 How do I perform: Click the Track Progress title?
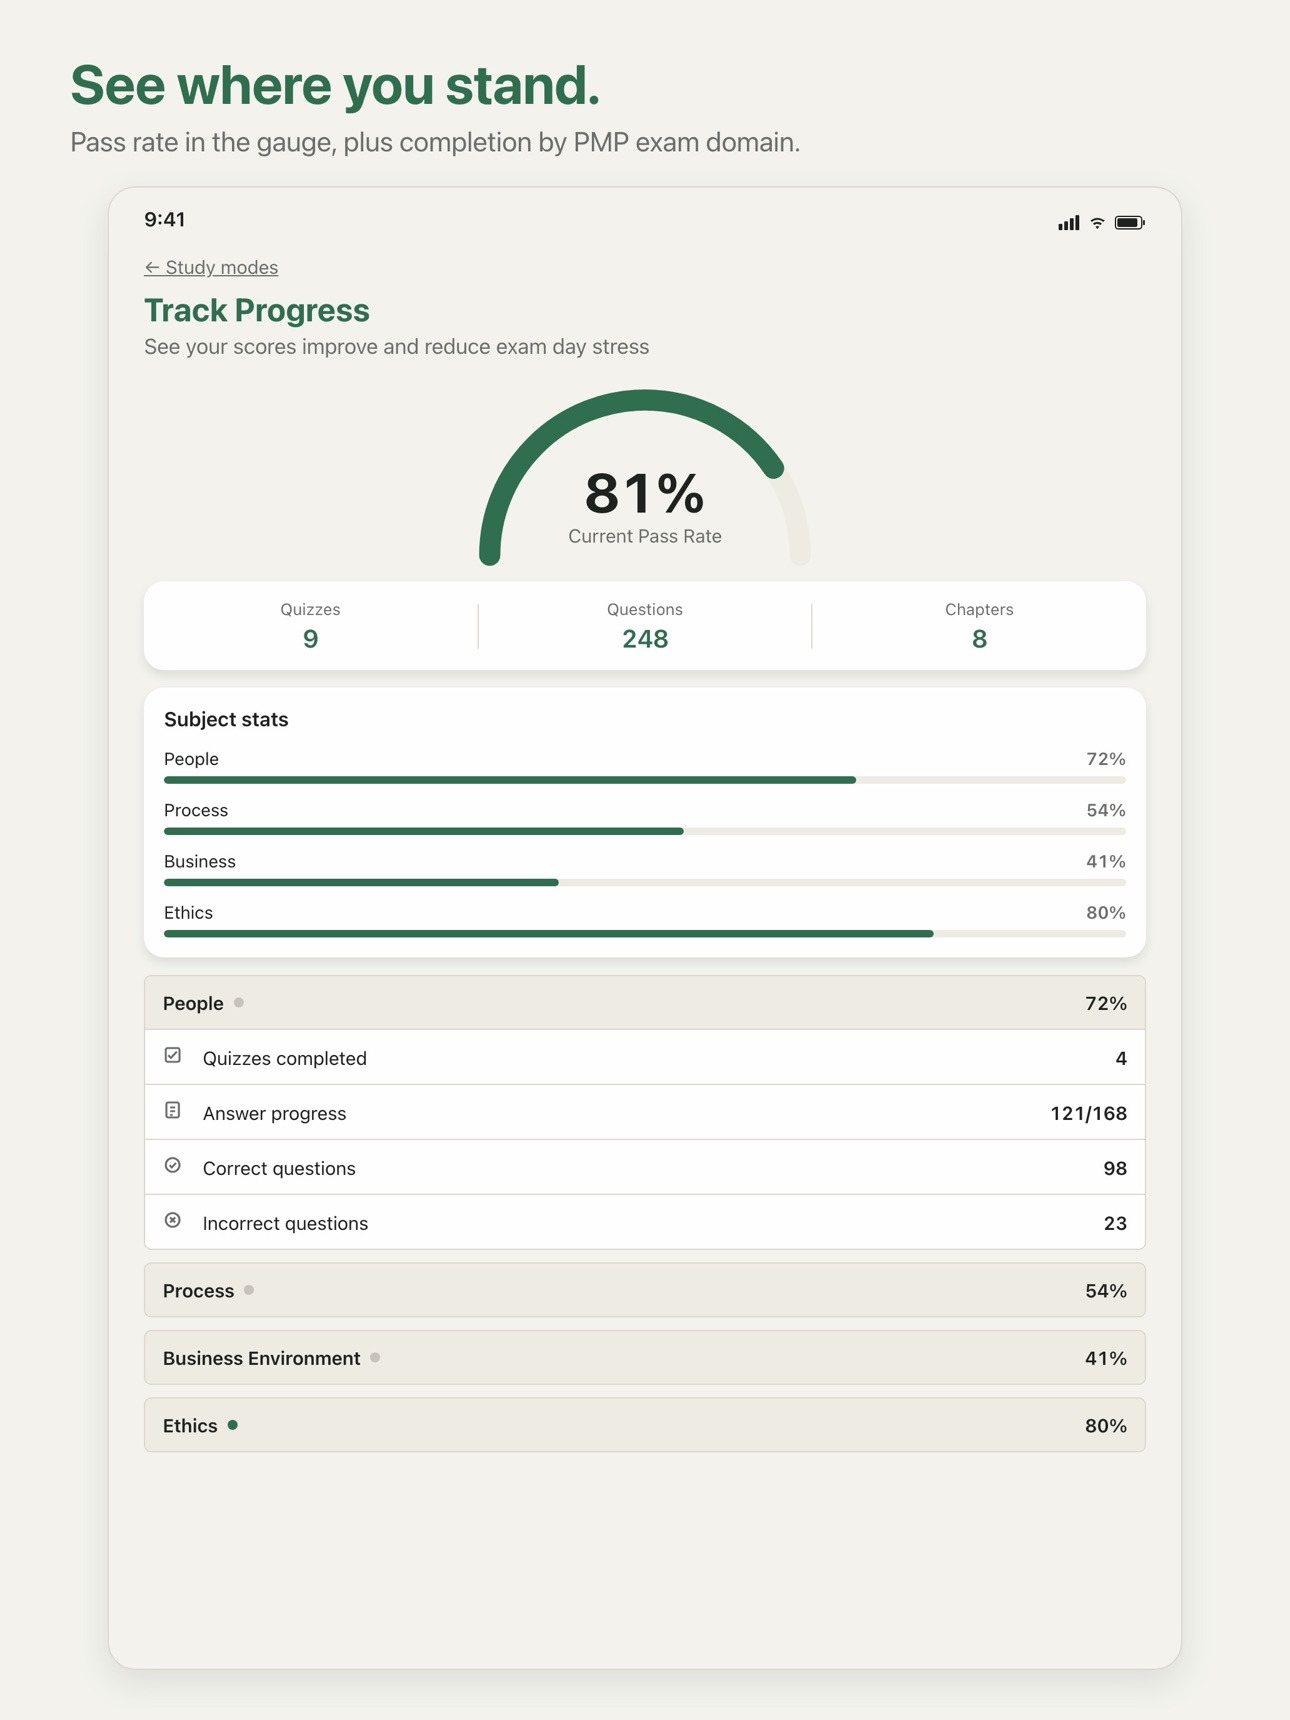257,310
